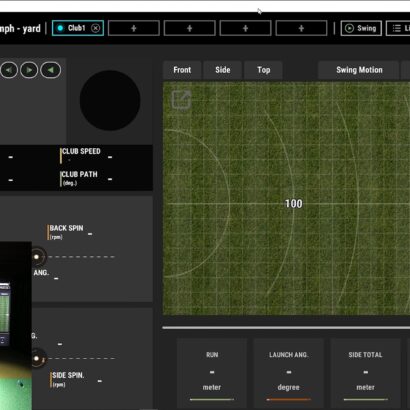Add a club in the second slot
The height and width of the screenshot is (410, 410).
click(x=134, y=28)
